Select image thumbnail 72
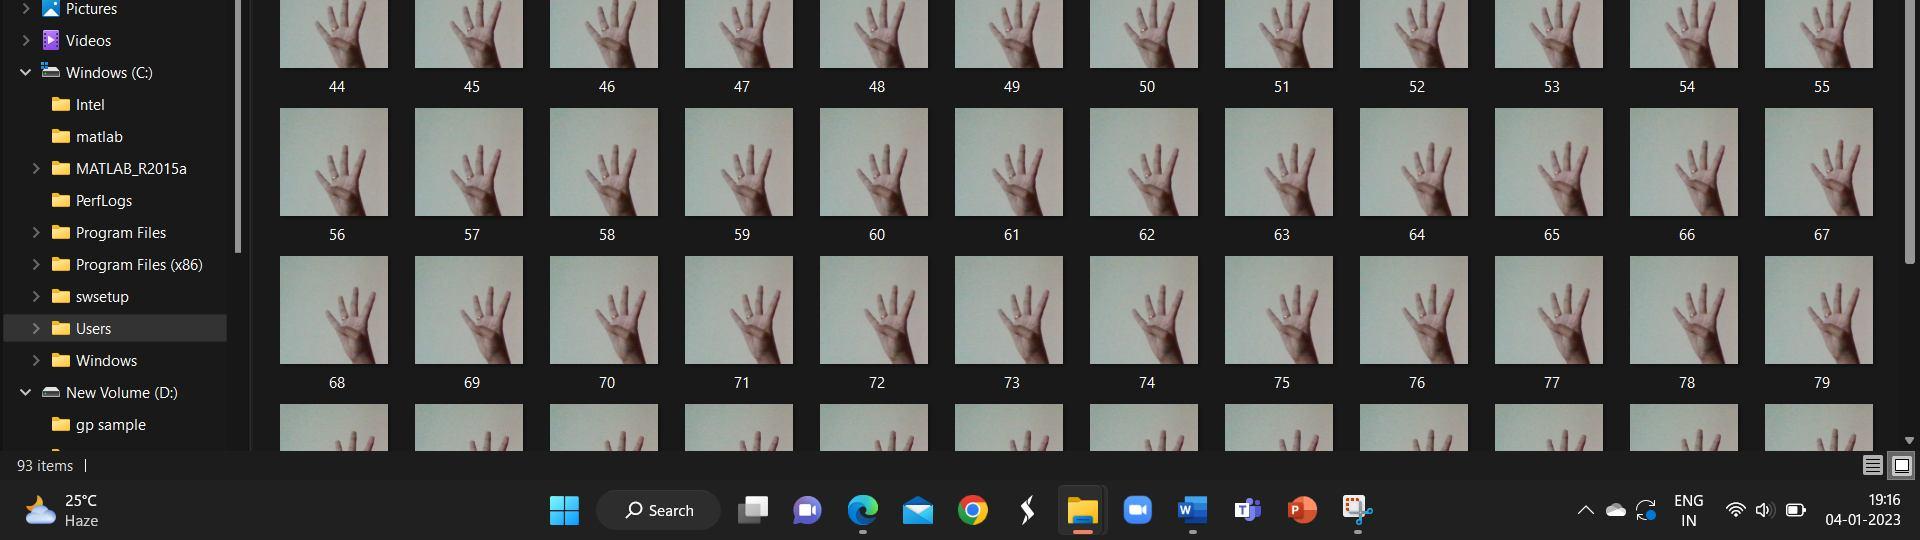The height and width of the screenshot is (540, 1920). point(874,310)
